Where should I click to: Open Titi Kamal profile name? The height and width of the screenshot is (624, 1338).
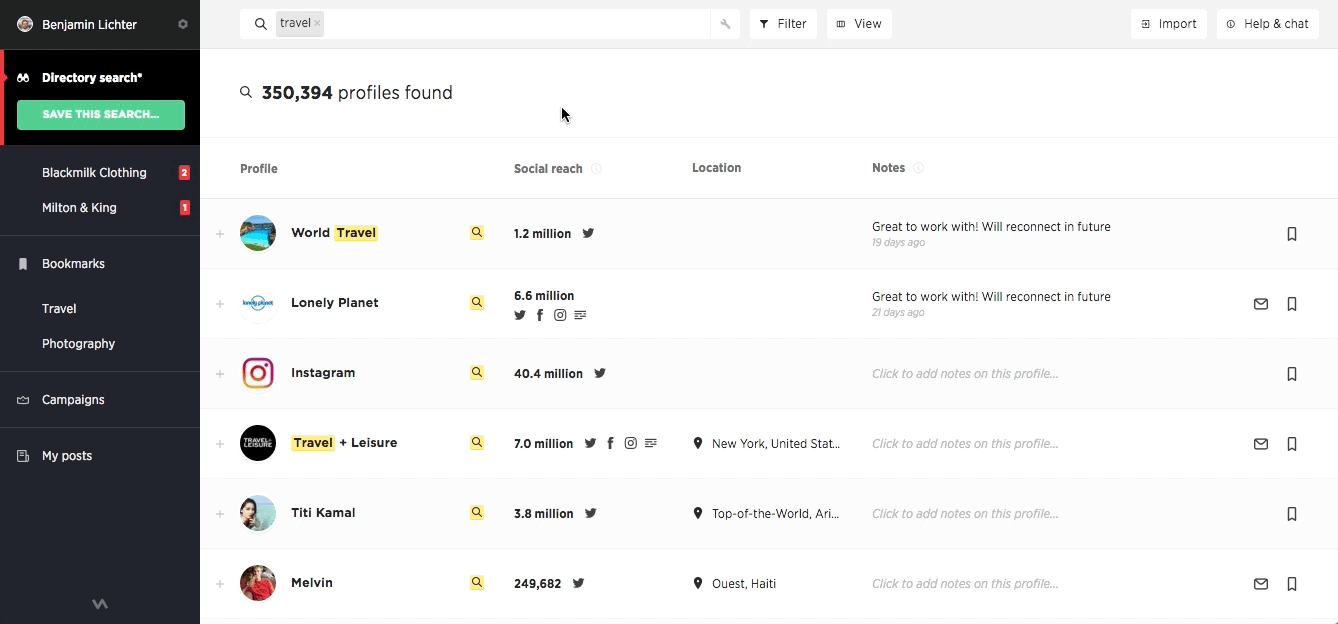coord(323,513)
